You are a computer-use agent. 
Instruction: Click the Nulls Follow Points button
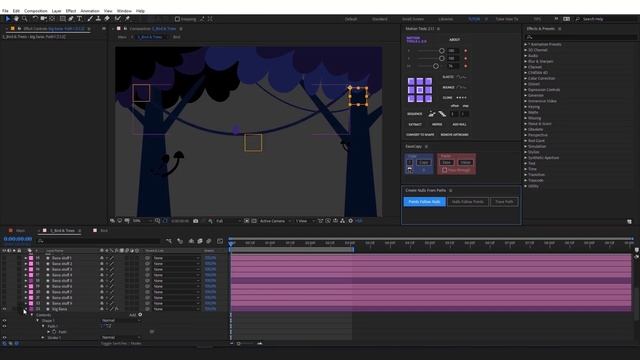tap(468, 202)
